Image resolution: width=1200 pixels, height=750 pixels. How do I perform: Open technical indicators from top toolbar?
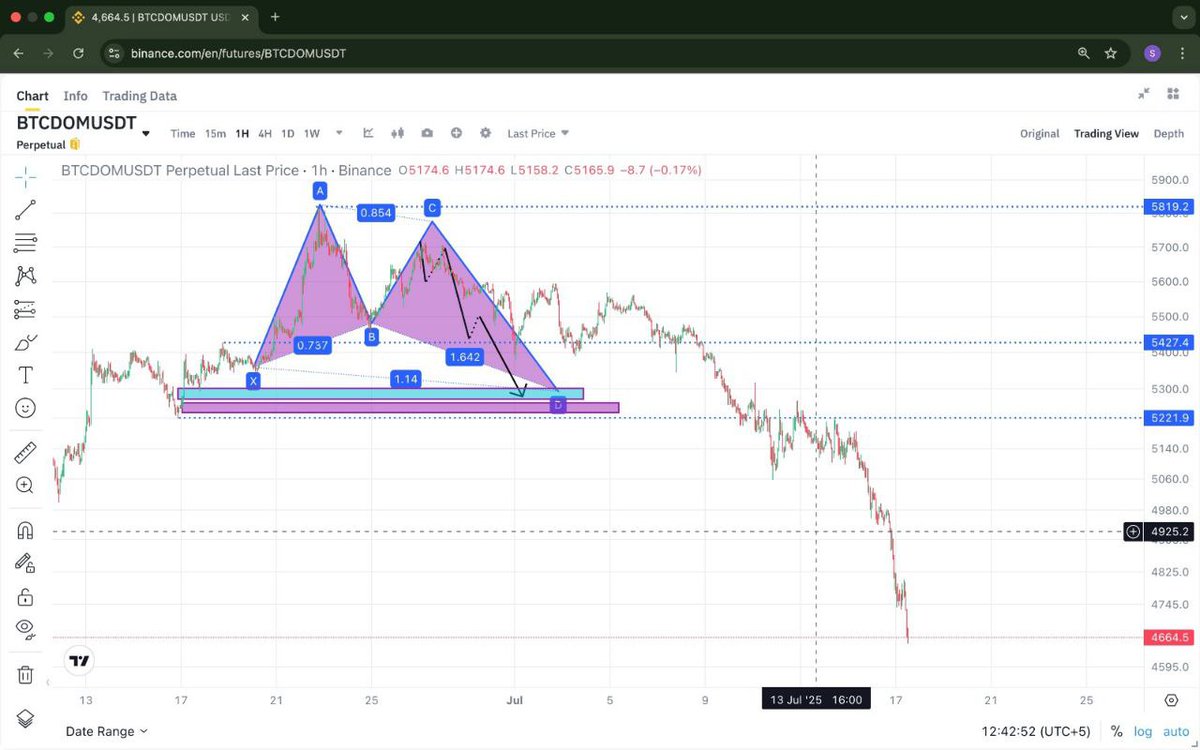369,133
